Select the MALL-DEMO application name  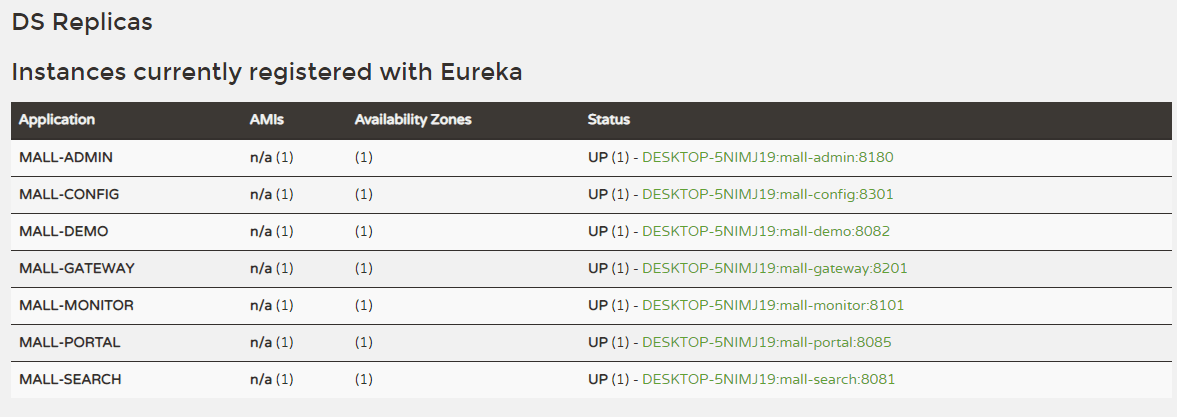point(64,231)
